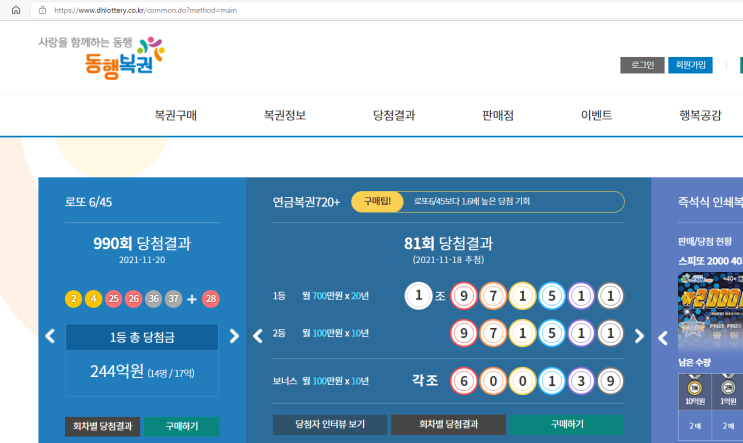This screenshot has width=743, height=443.
Task: Click the lotto 구매하기 button
Action: 181,426
